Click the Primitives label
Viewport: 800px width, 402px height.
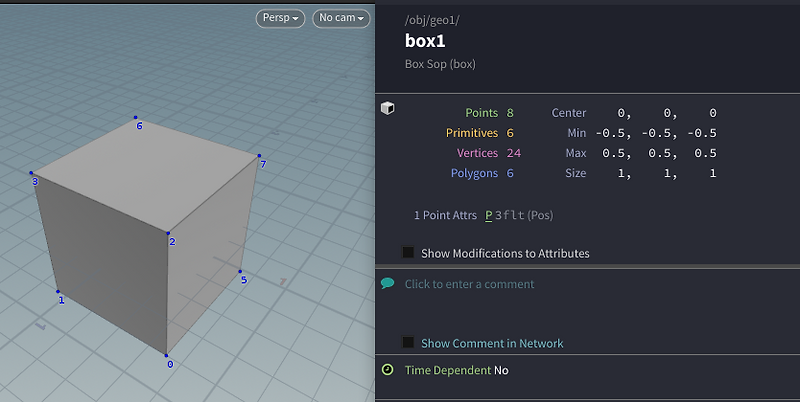[x=472, y=133]
